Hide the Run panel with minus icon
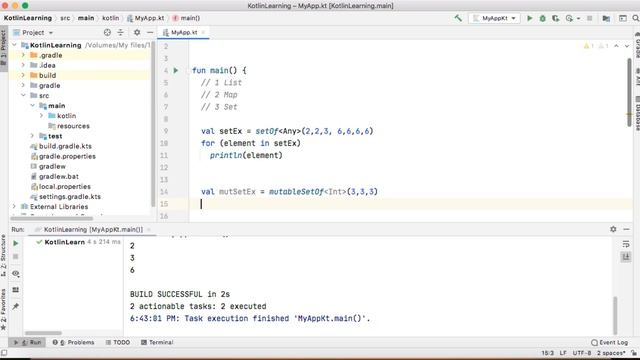Image resolution: width=640 pixels, height=360 pixels. coord(627,229)
